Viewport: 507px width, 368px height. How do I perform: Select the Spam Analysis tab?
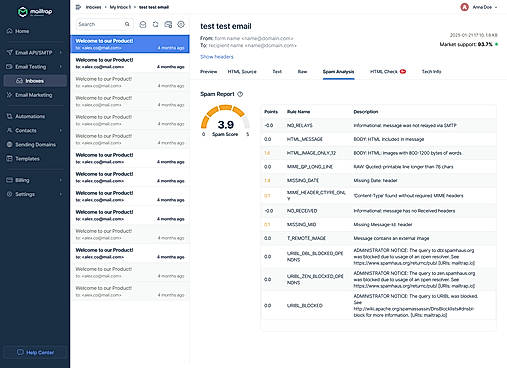point(338,72)
